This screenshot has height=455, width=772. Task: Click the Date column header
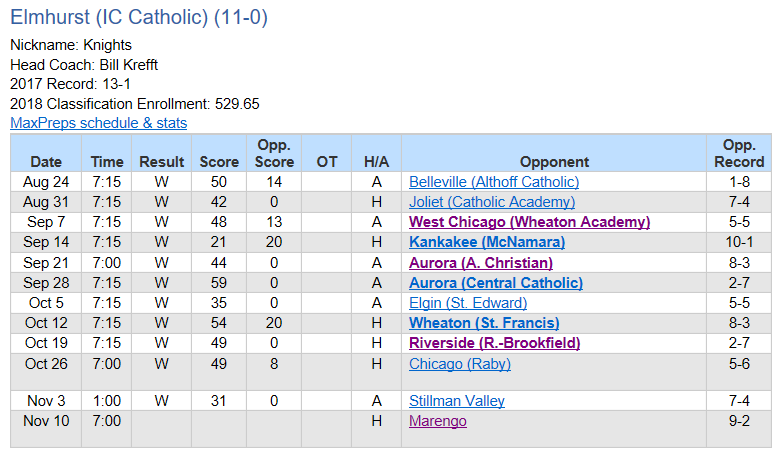(46, 162)
